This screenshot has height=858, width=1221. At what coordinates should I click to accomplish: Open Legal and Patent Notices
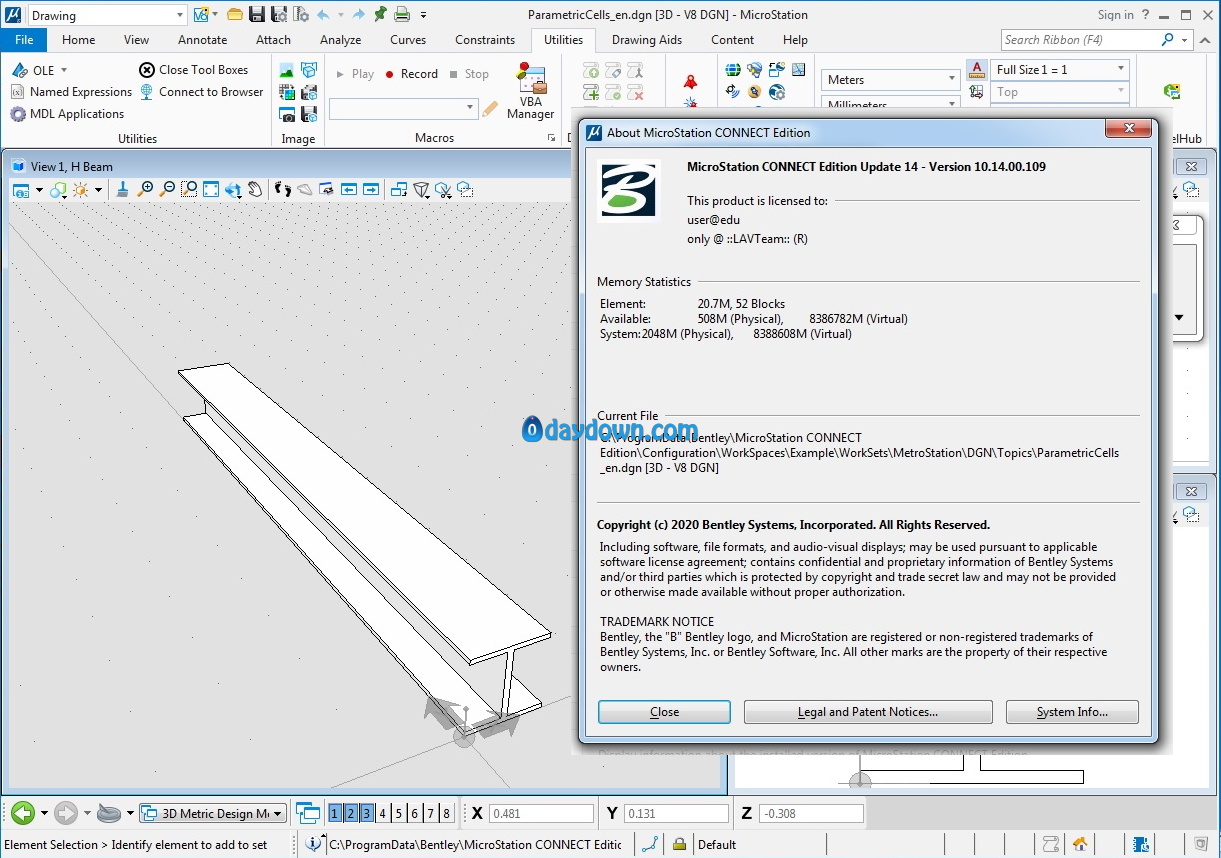point(868,712)
